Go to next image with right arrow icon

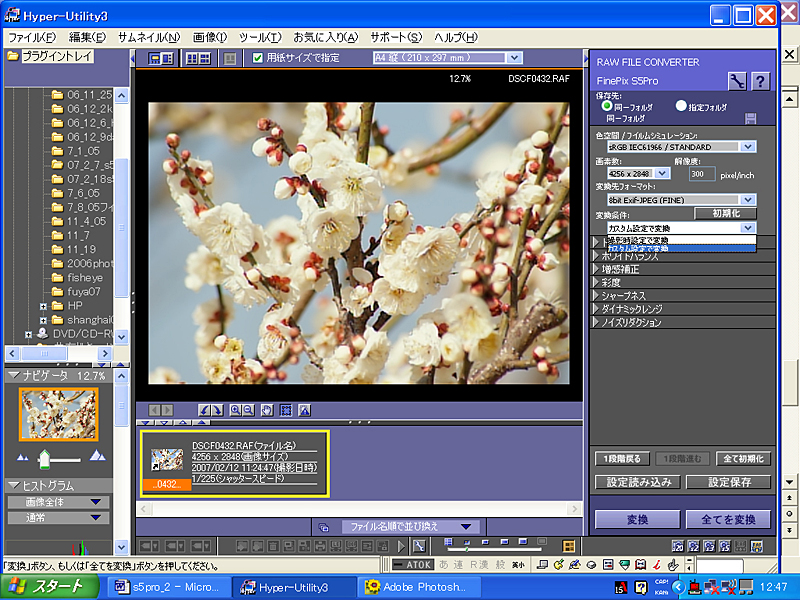coord(167,410)
